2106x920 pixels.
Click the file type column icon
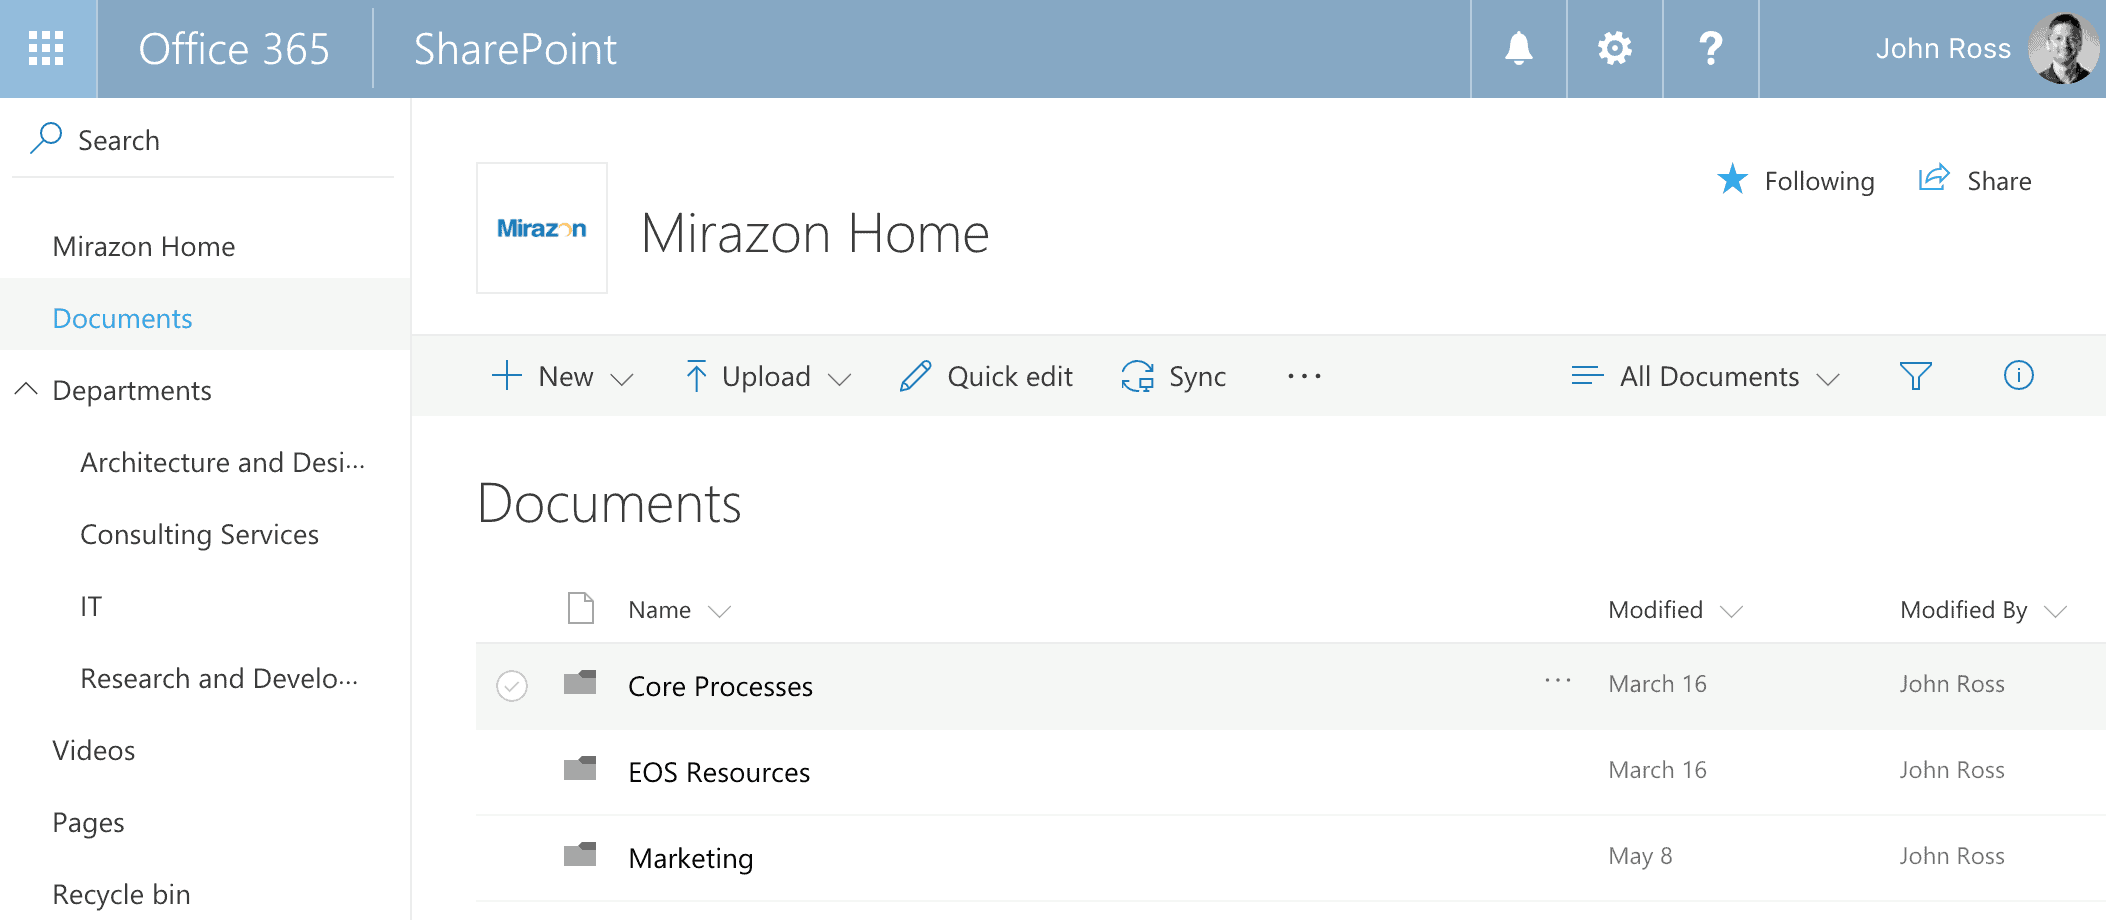point(581,608)
